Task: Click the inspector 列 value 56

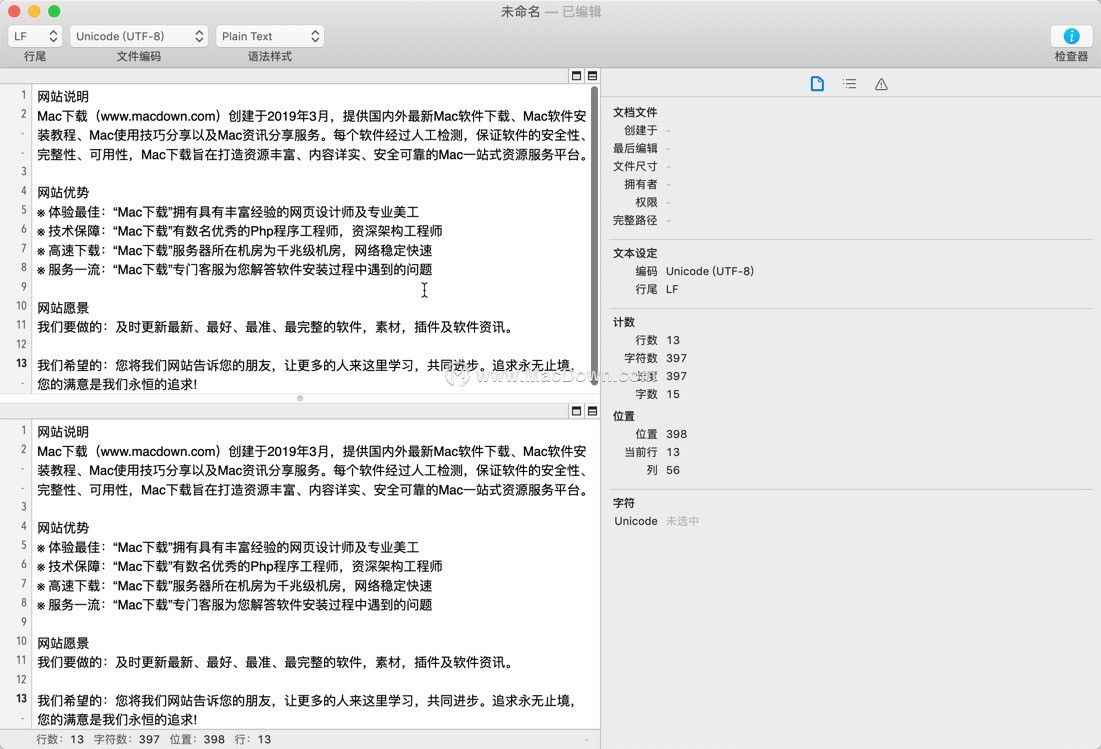Action: (673, 470)
